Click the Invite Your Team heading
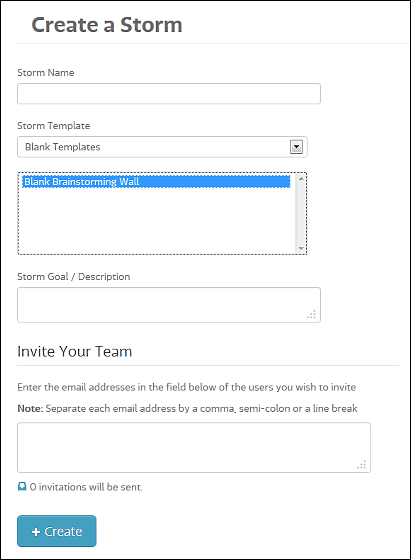This screenshot has width=411, height=560. [75, 351]
